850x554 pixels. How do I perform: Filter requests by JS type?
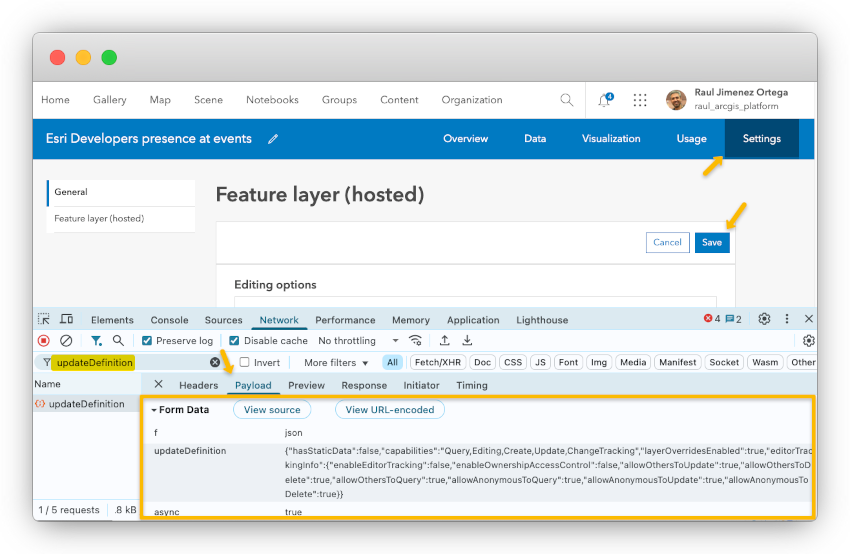coord(540,362)
